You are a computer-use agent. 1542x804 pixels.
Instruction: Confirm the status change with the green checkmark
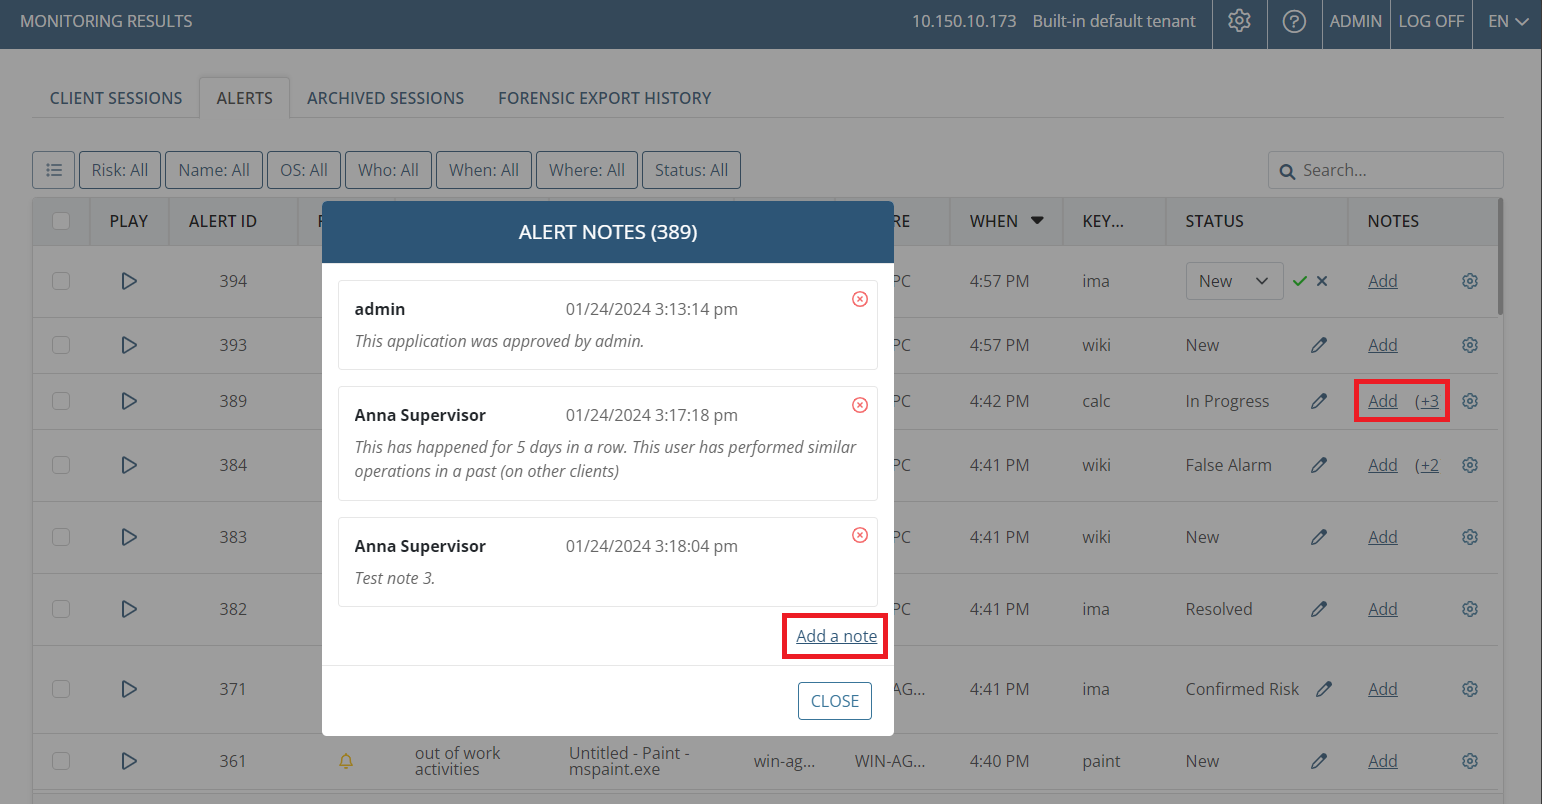tap(1299, 281)
